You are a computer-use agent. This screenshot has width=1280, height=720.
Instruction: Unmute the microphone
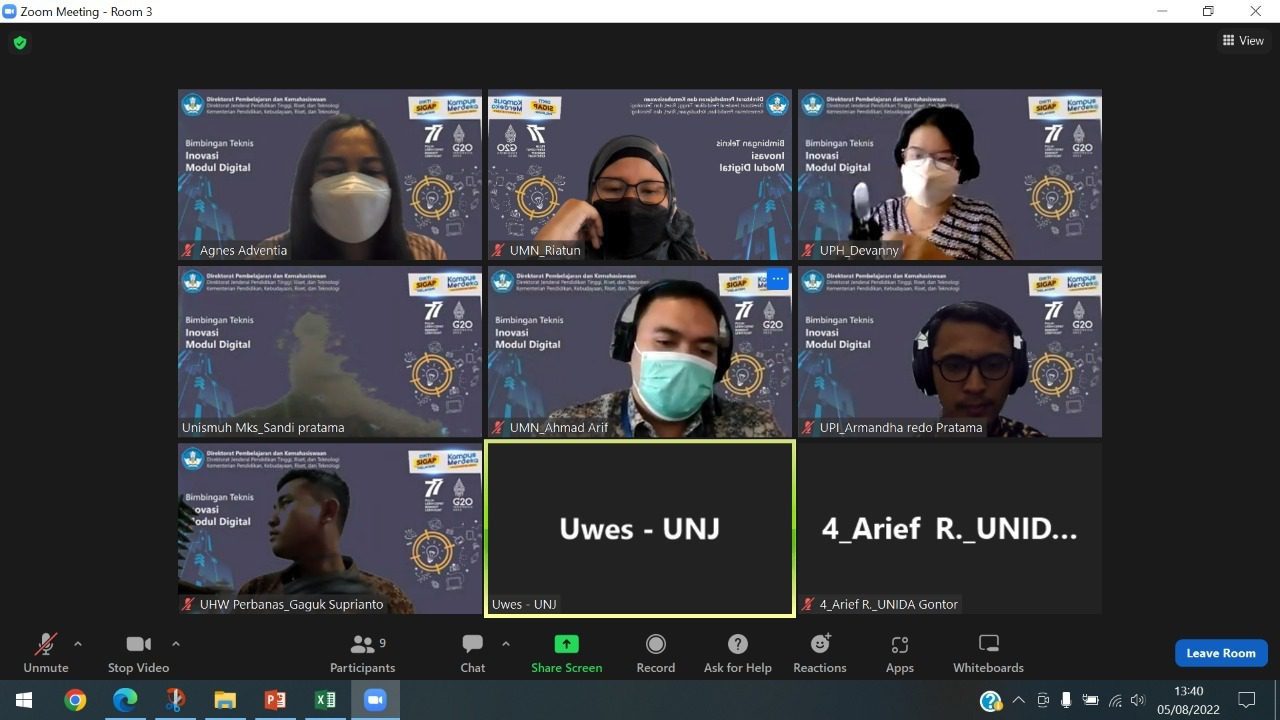[x=45, y=653]
